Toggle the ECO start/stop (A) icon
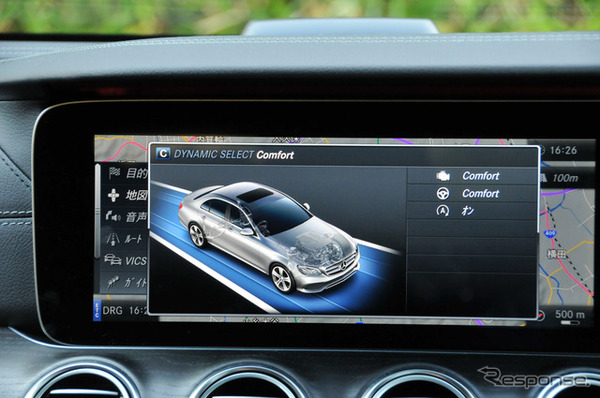The width and height of the screenshot is (600, 398). click(x=443, y=211)
